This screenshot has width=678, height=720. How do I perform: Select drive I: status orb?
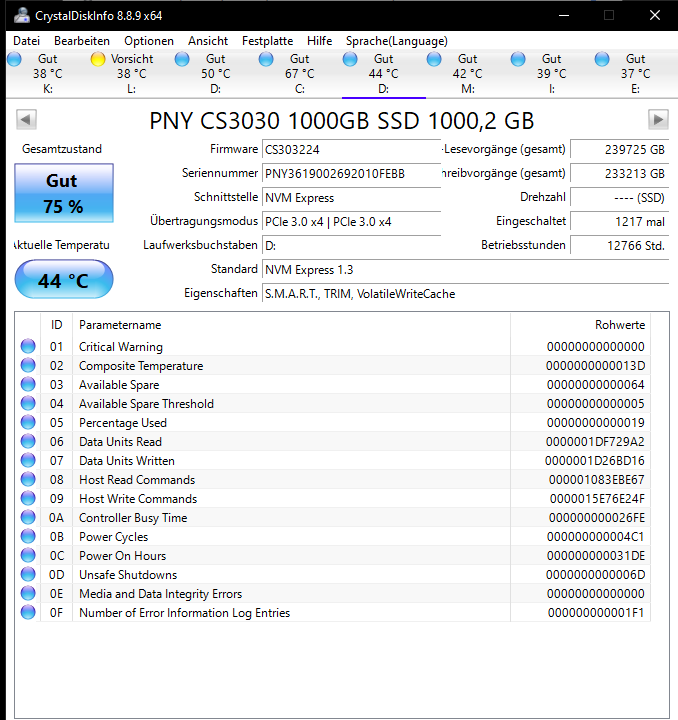518,59
